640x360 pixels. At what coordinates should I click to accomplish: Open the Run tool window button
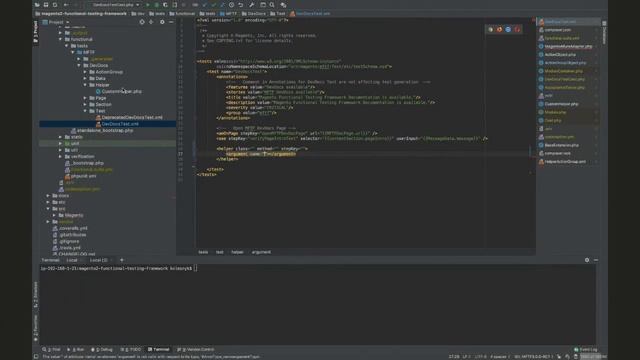76,349
